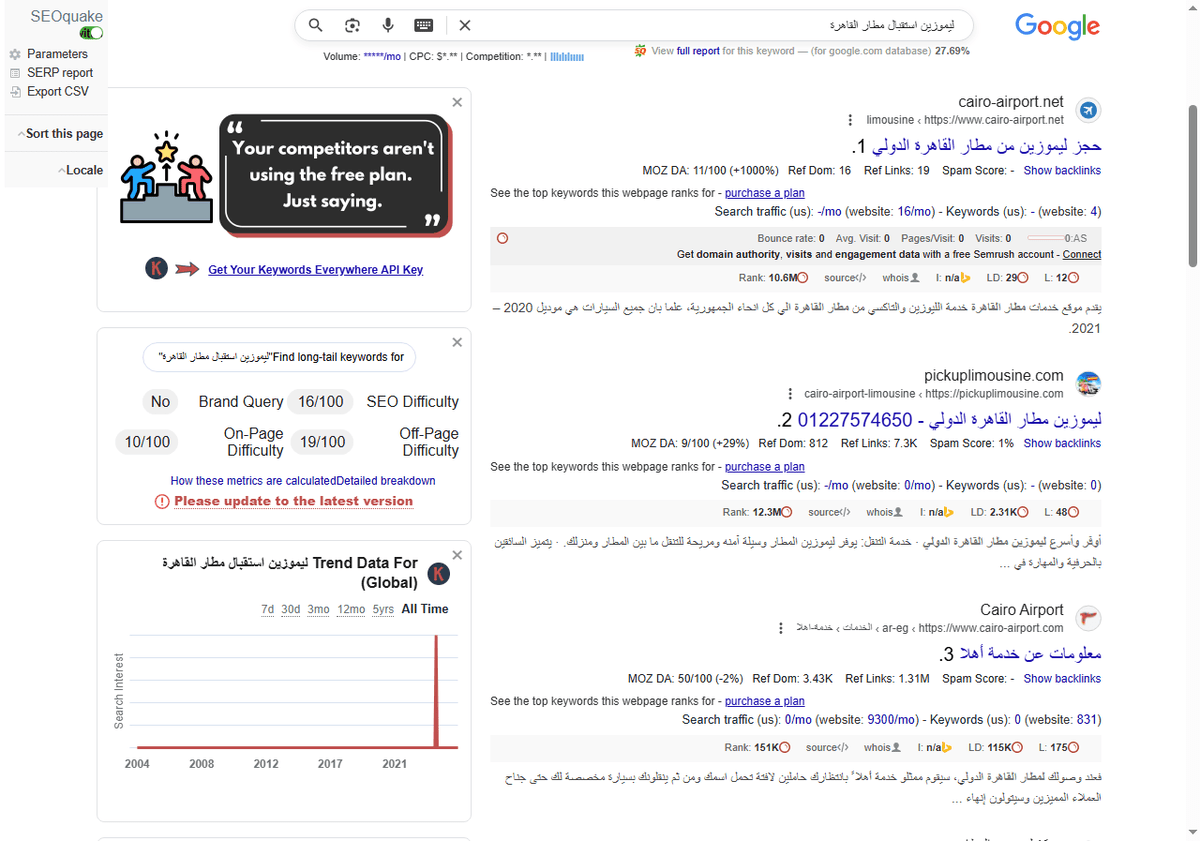The width and height of the screenshot is (1200, 841).
Task: Open Google Lens image search
Action: pyautogui.click(x=352, y=25)
